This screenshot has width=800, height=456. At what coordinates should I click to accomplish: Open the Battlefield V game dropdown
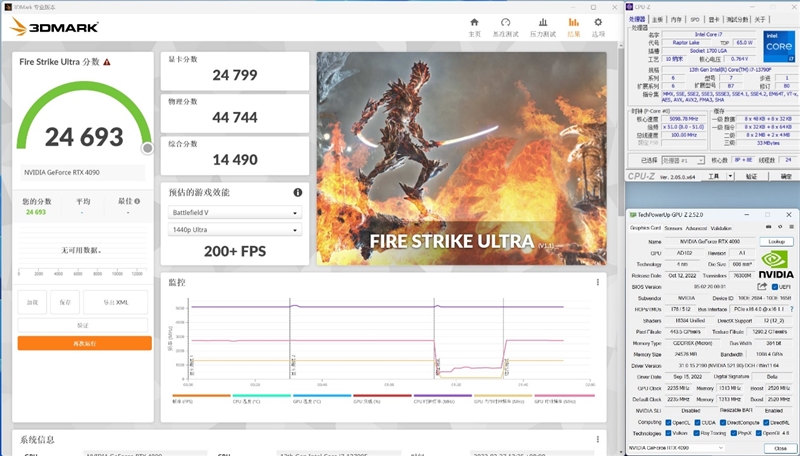pos(232,213)
